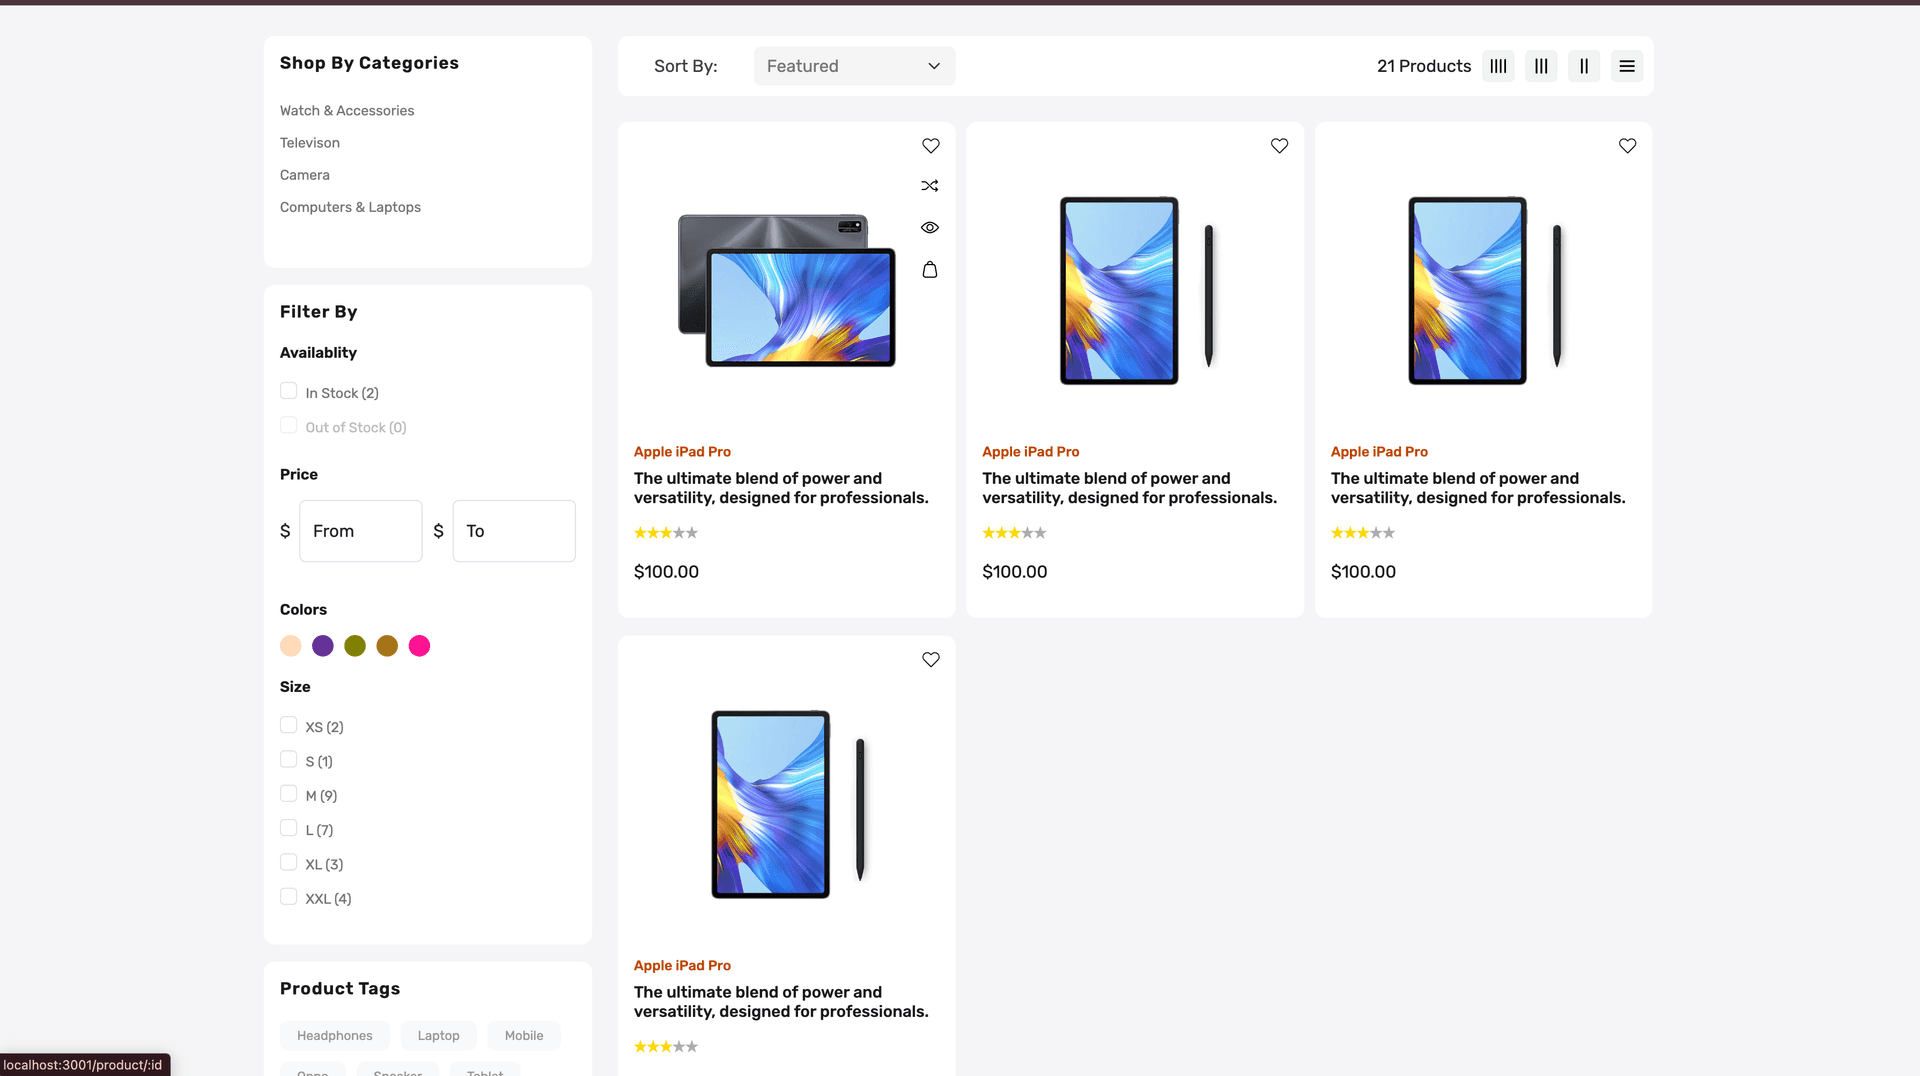Click the compare shuffle icon on first product
Viewport: 1920px width, 1076px height.
point(930,186)
